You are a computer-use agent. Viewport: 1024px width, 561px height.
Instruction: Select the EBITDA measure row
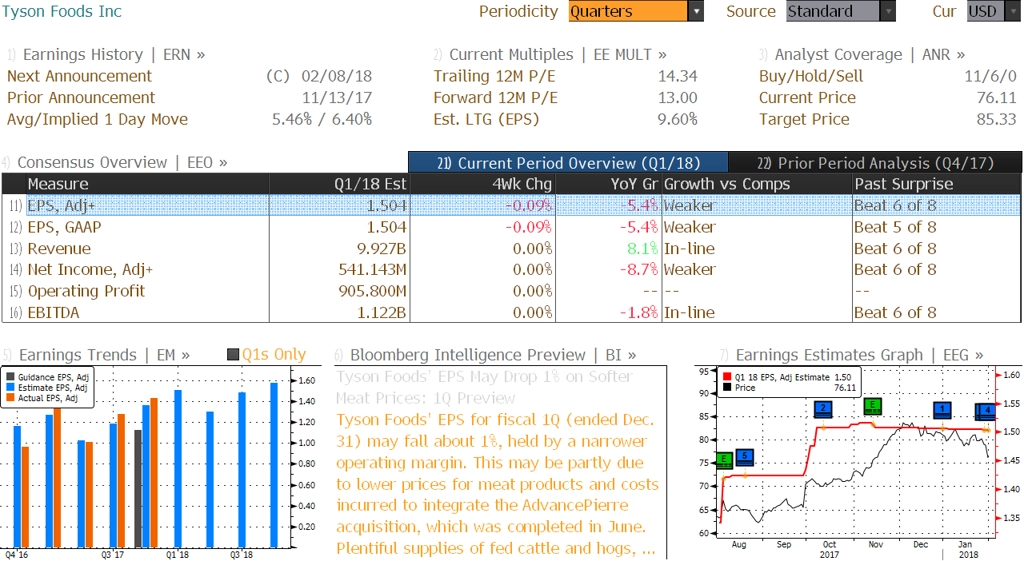click(511, 312)
